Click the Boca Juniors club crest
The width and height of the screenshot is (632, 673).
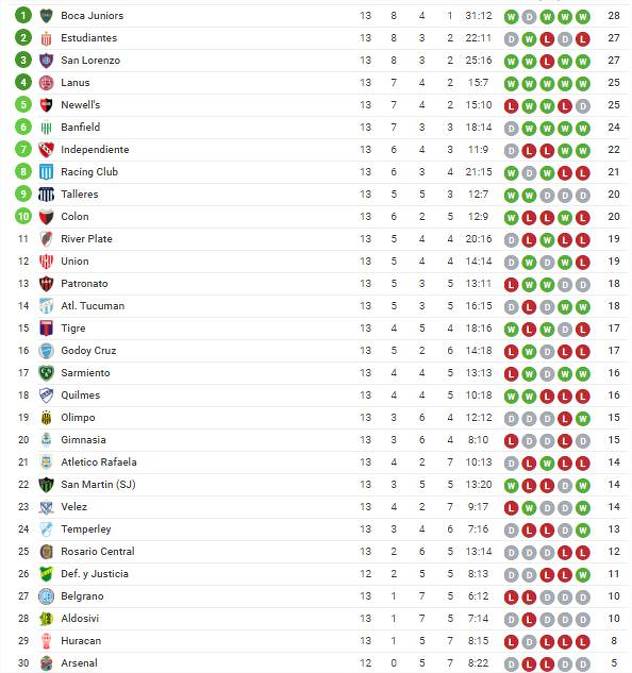tap(46, 16)
